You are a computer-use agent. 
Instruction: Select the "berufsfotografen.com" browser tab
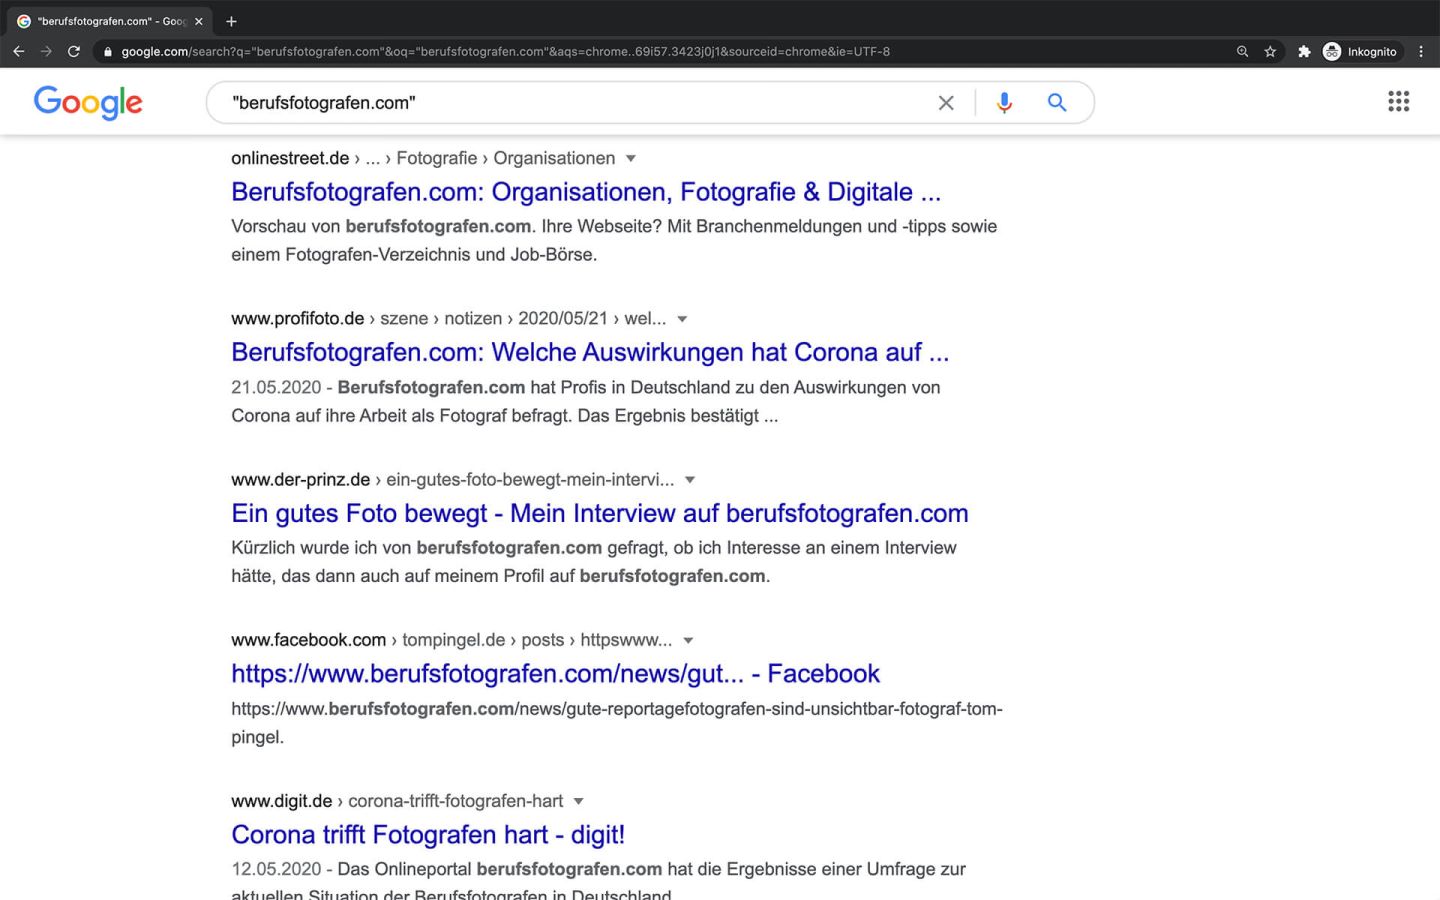click(x=108, y=21)
